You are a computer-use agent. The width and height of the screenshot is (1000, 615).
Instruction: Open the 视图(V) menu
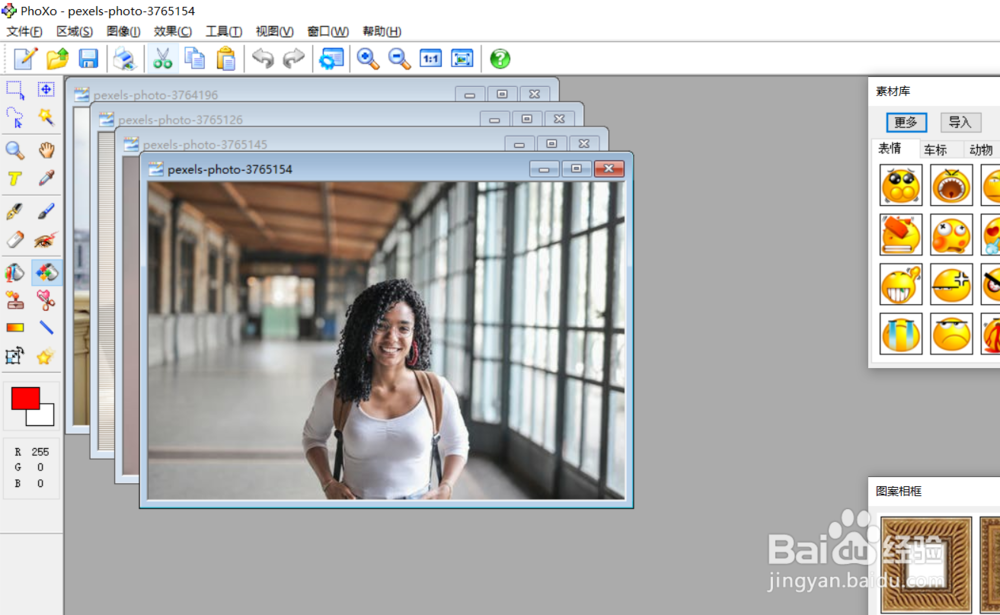tap(274, 31)
